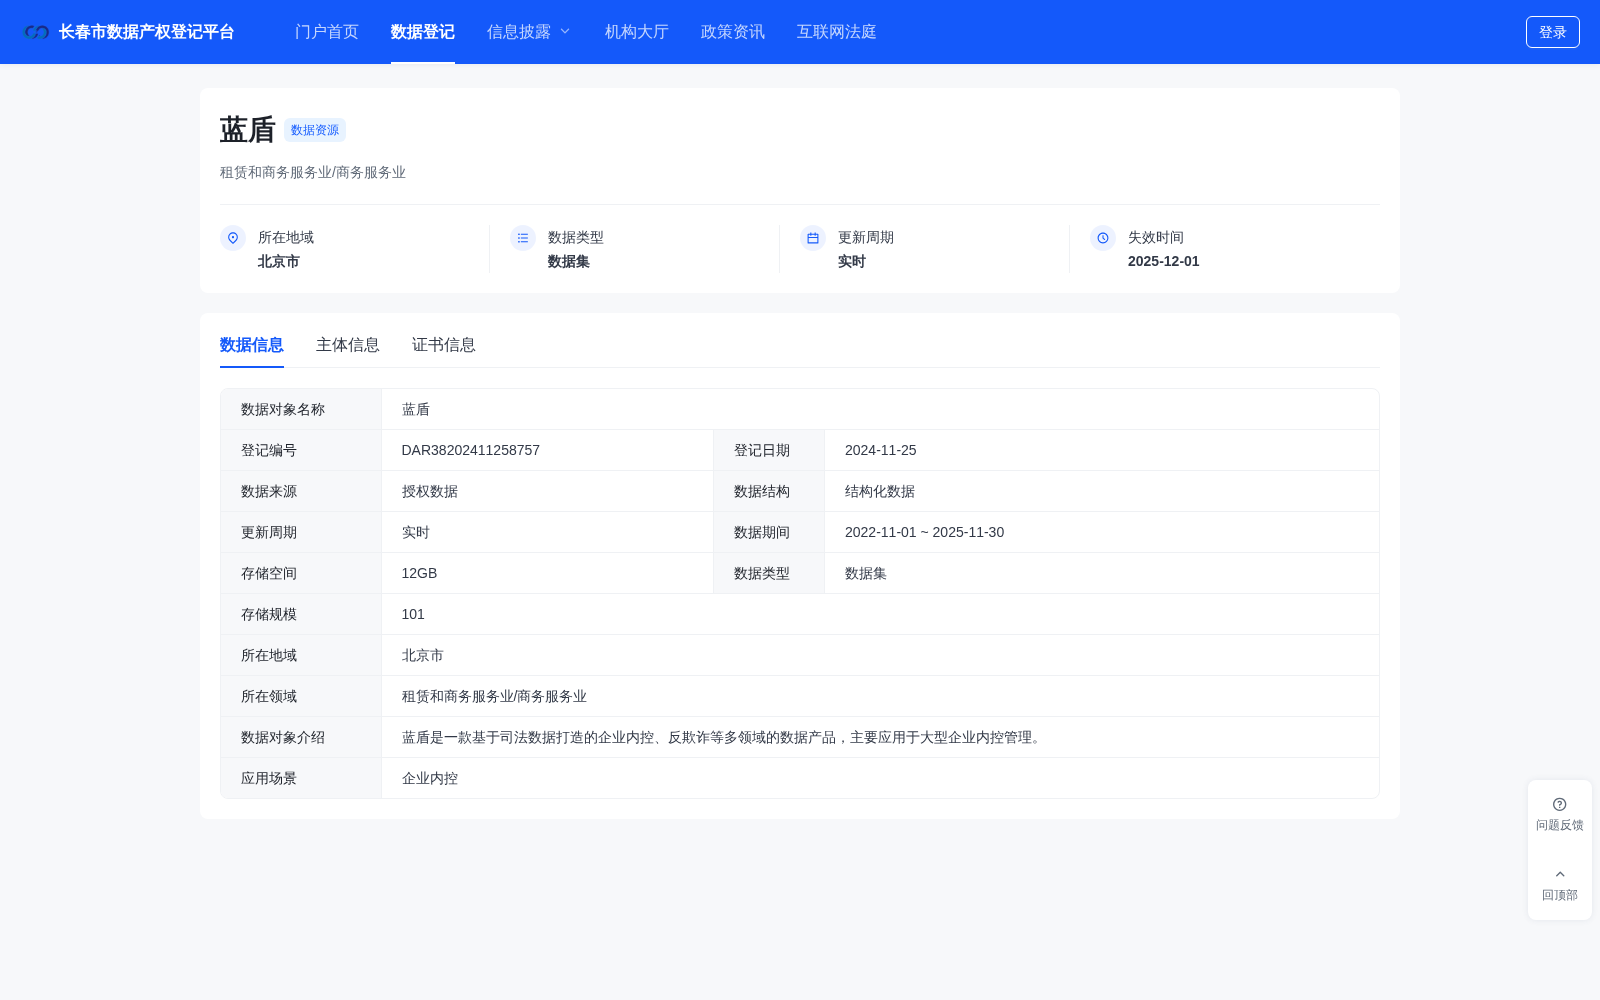Screen dimensions: 1600x1000
Task: Expand the 信息披露 dropdown chevron
Action: pyautogui.click(x=565, y=32)
